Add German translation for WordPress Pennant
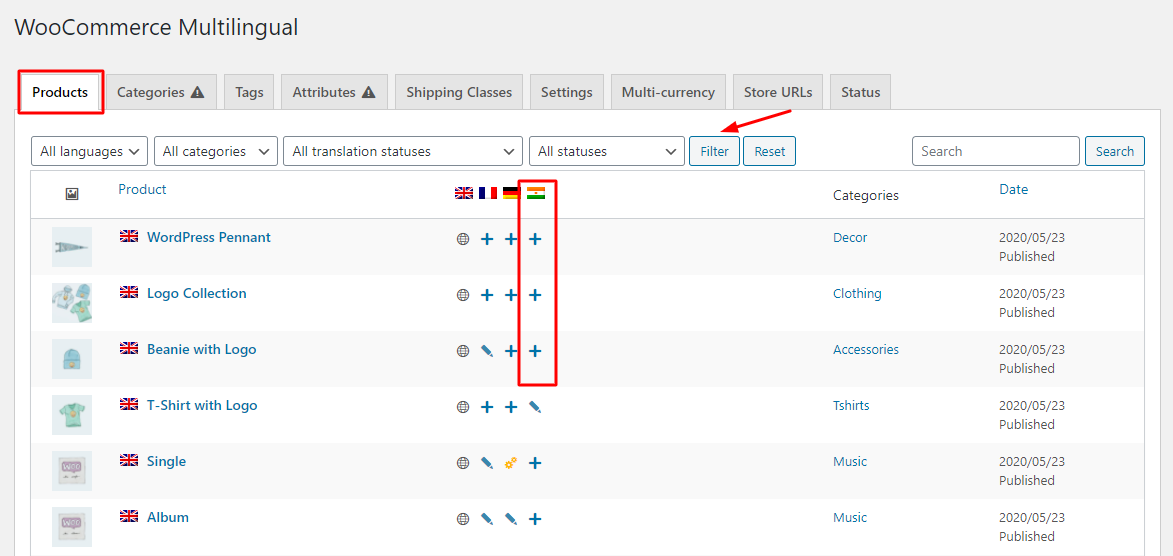This screenshot has height=556, width=1173. 511,239
